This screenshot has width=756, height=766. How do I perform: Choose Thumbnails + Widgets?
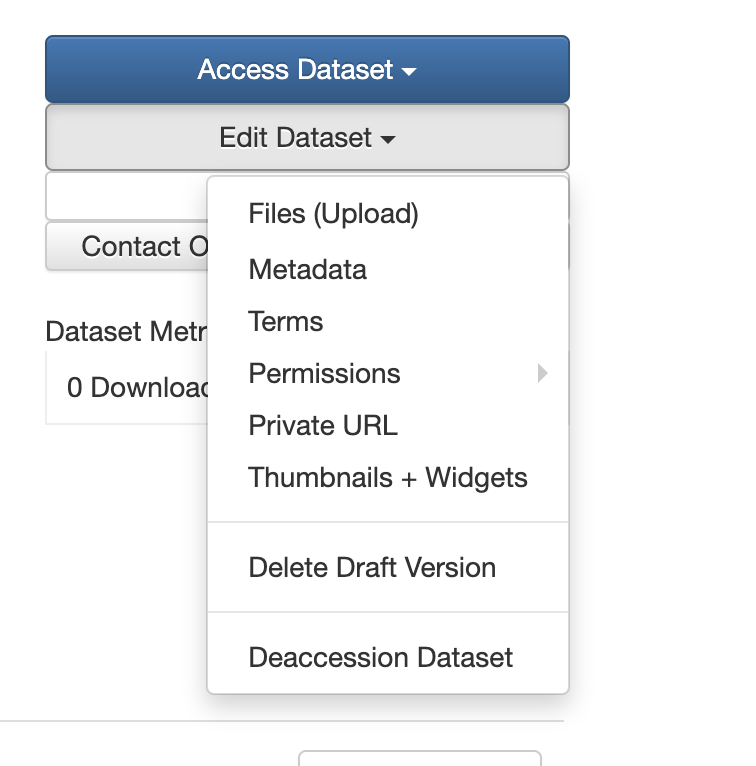(387, 477)
